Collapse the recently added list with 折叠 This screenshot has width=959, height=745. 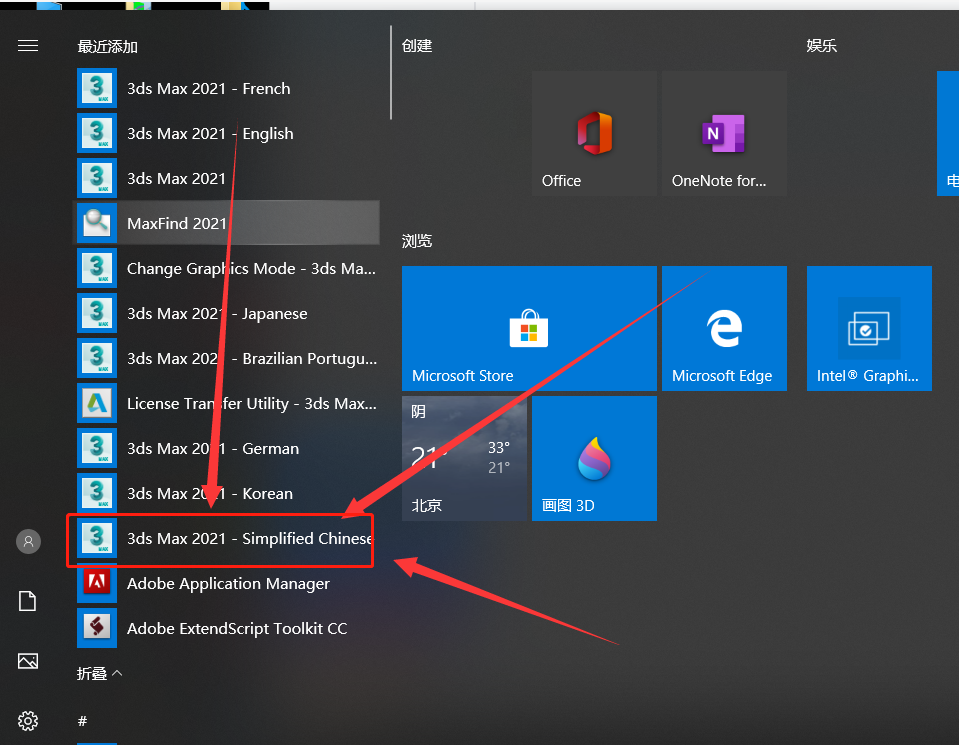(x=100, y=673)
